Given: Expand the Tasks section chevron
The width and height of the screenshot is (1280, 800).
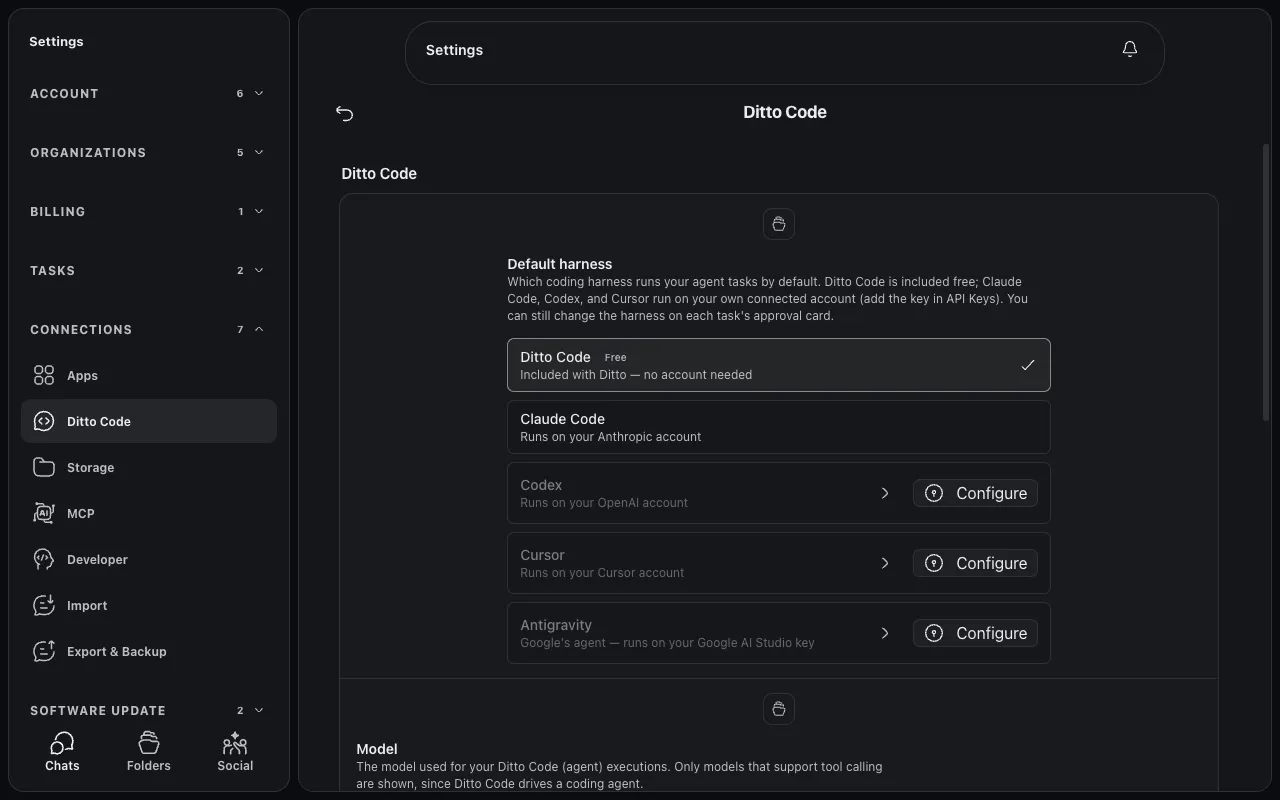Looking at the screenshot, I should 259,270.
